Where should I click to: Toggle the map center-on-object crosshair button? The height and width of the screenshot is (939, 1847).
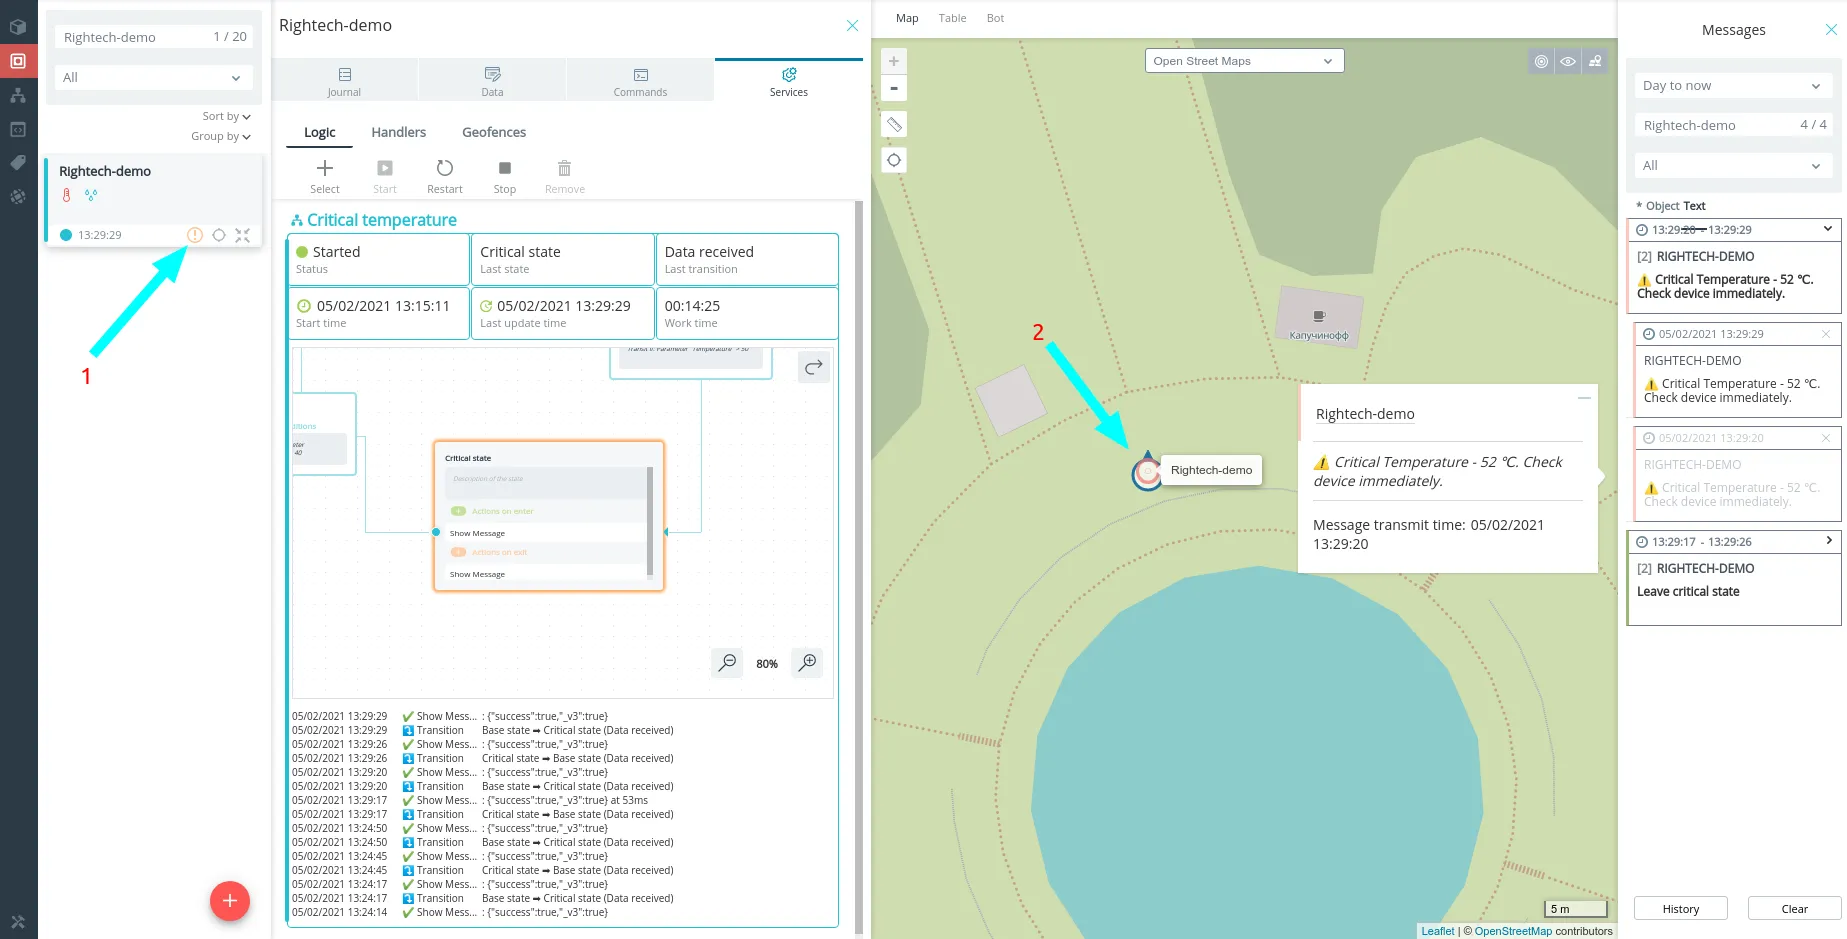[894, 160]
